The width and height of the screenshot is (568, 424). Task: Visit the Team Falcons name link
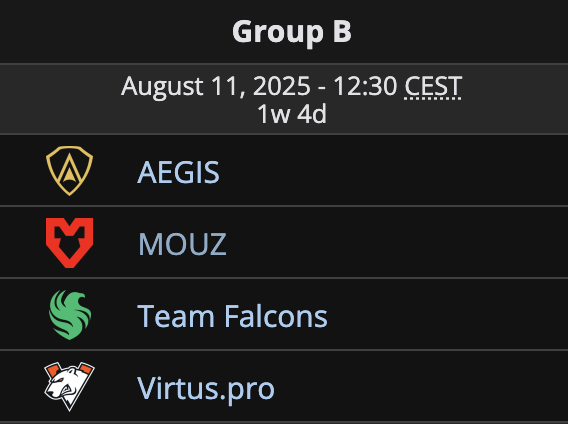pyautogui.click(x=232, y=316)
